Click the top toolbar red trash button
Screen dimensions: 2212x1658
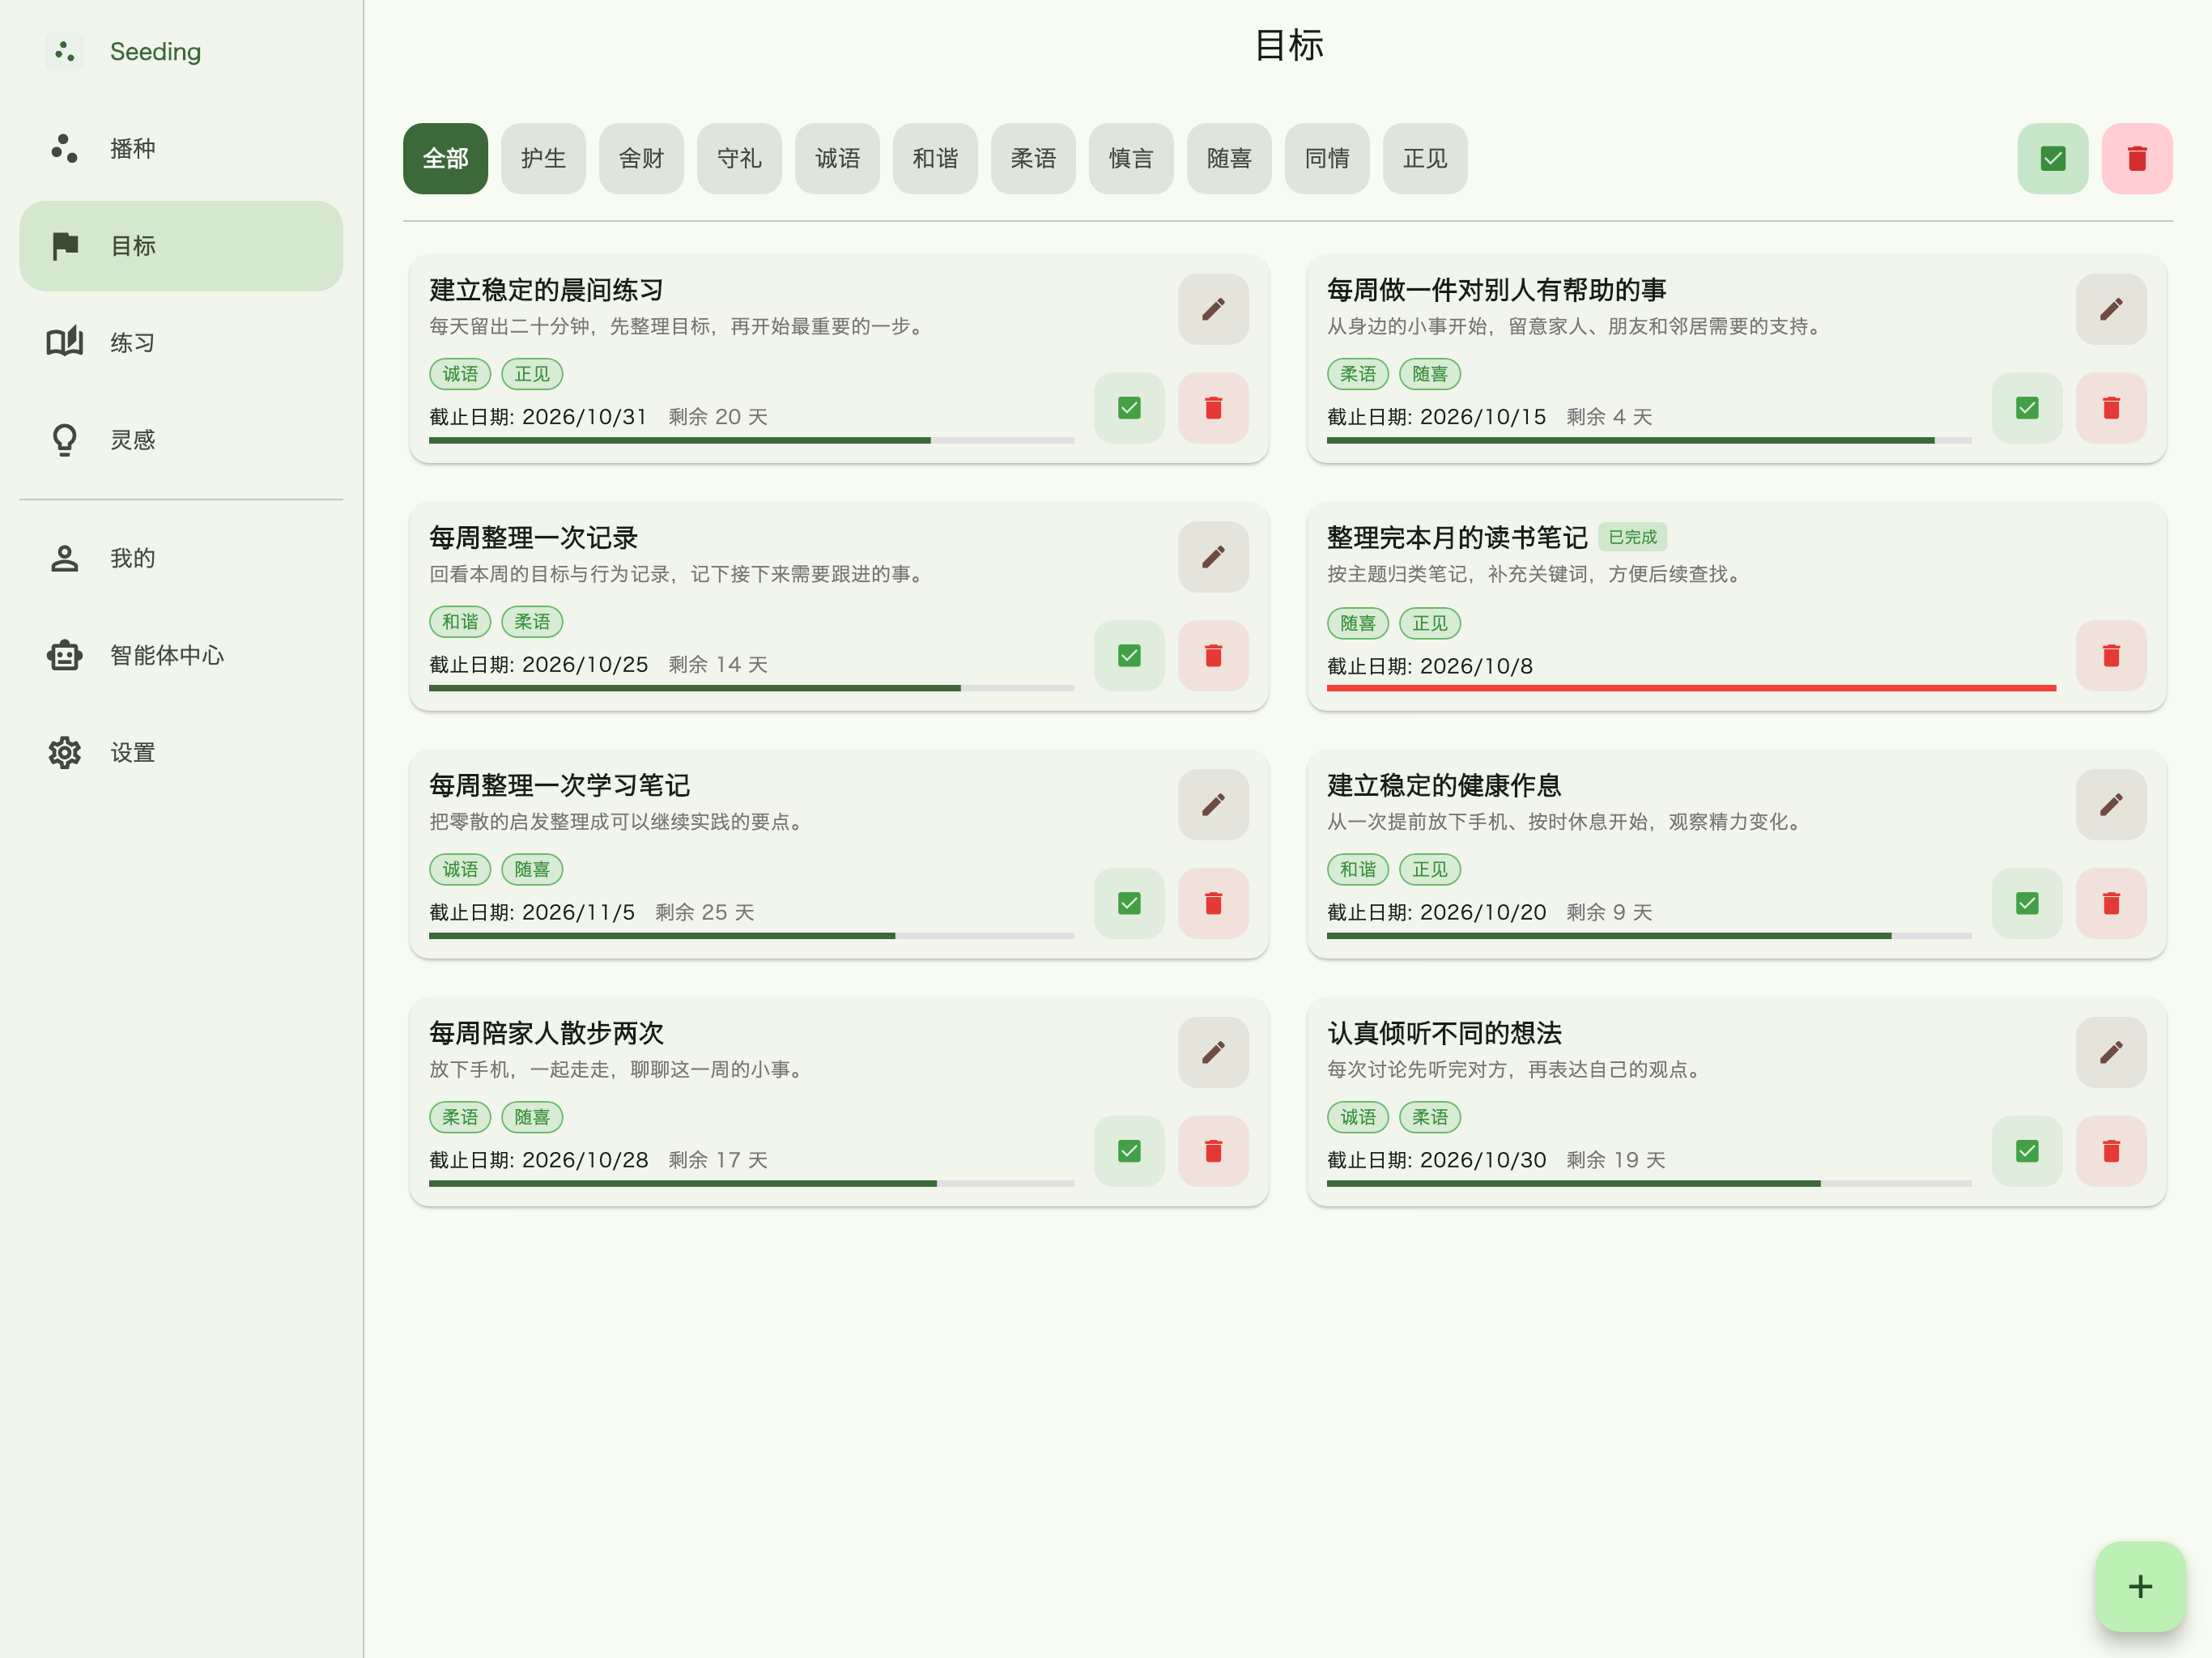click(x=2136, y=158)
